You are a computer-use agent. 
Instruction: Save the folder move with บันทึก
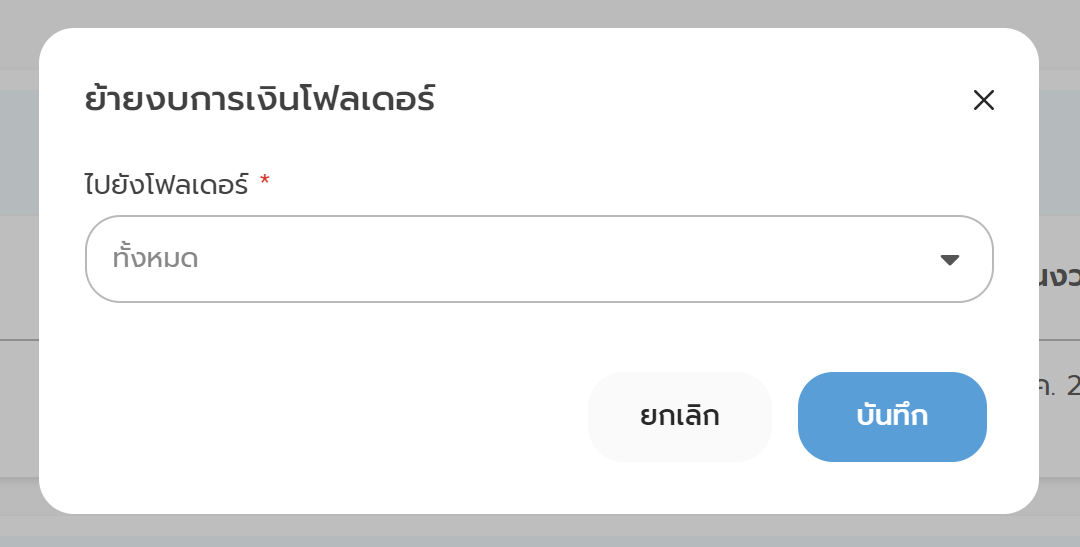pyautogui.click(x=892, y=417)
